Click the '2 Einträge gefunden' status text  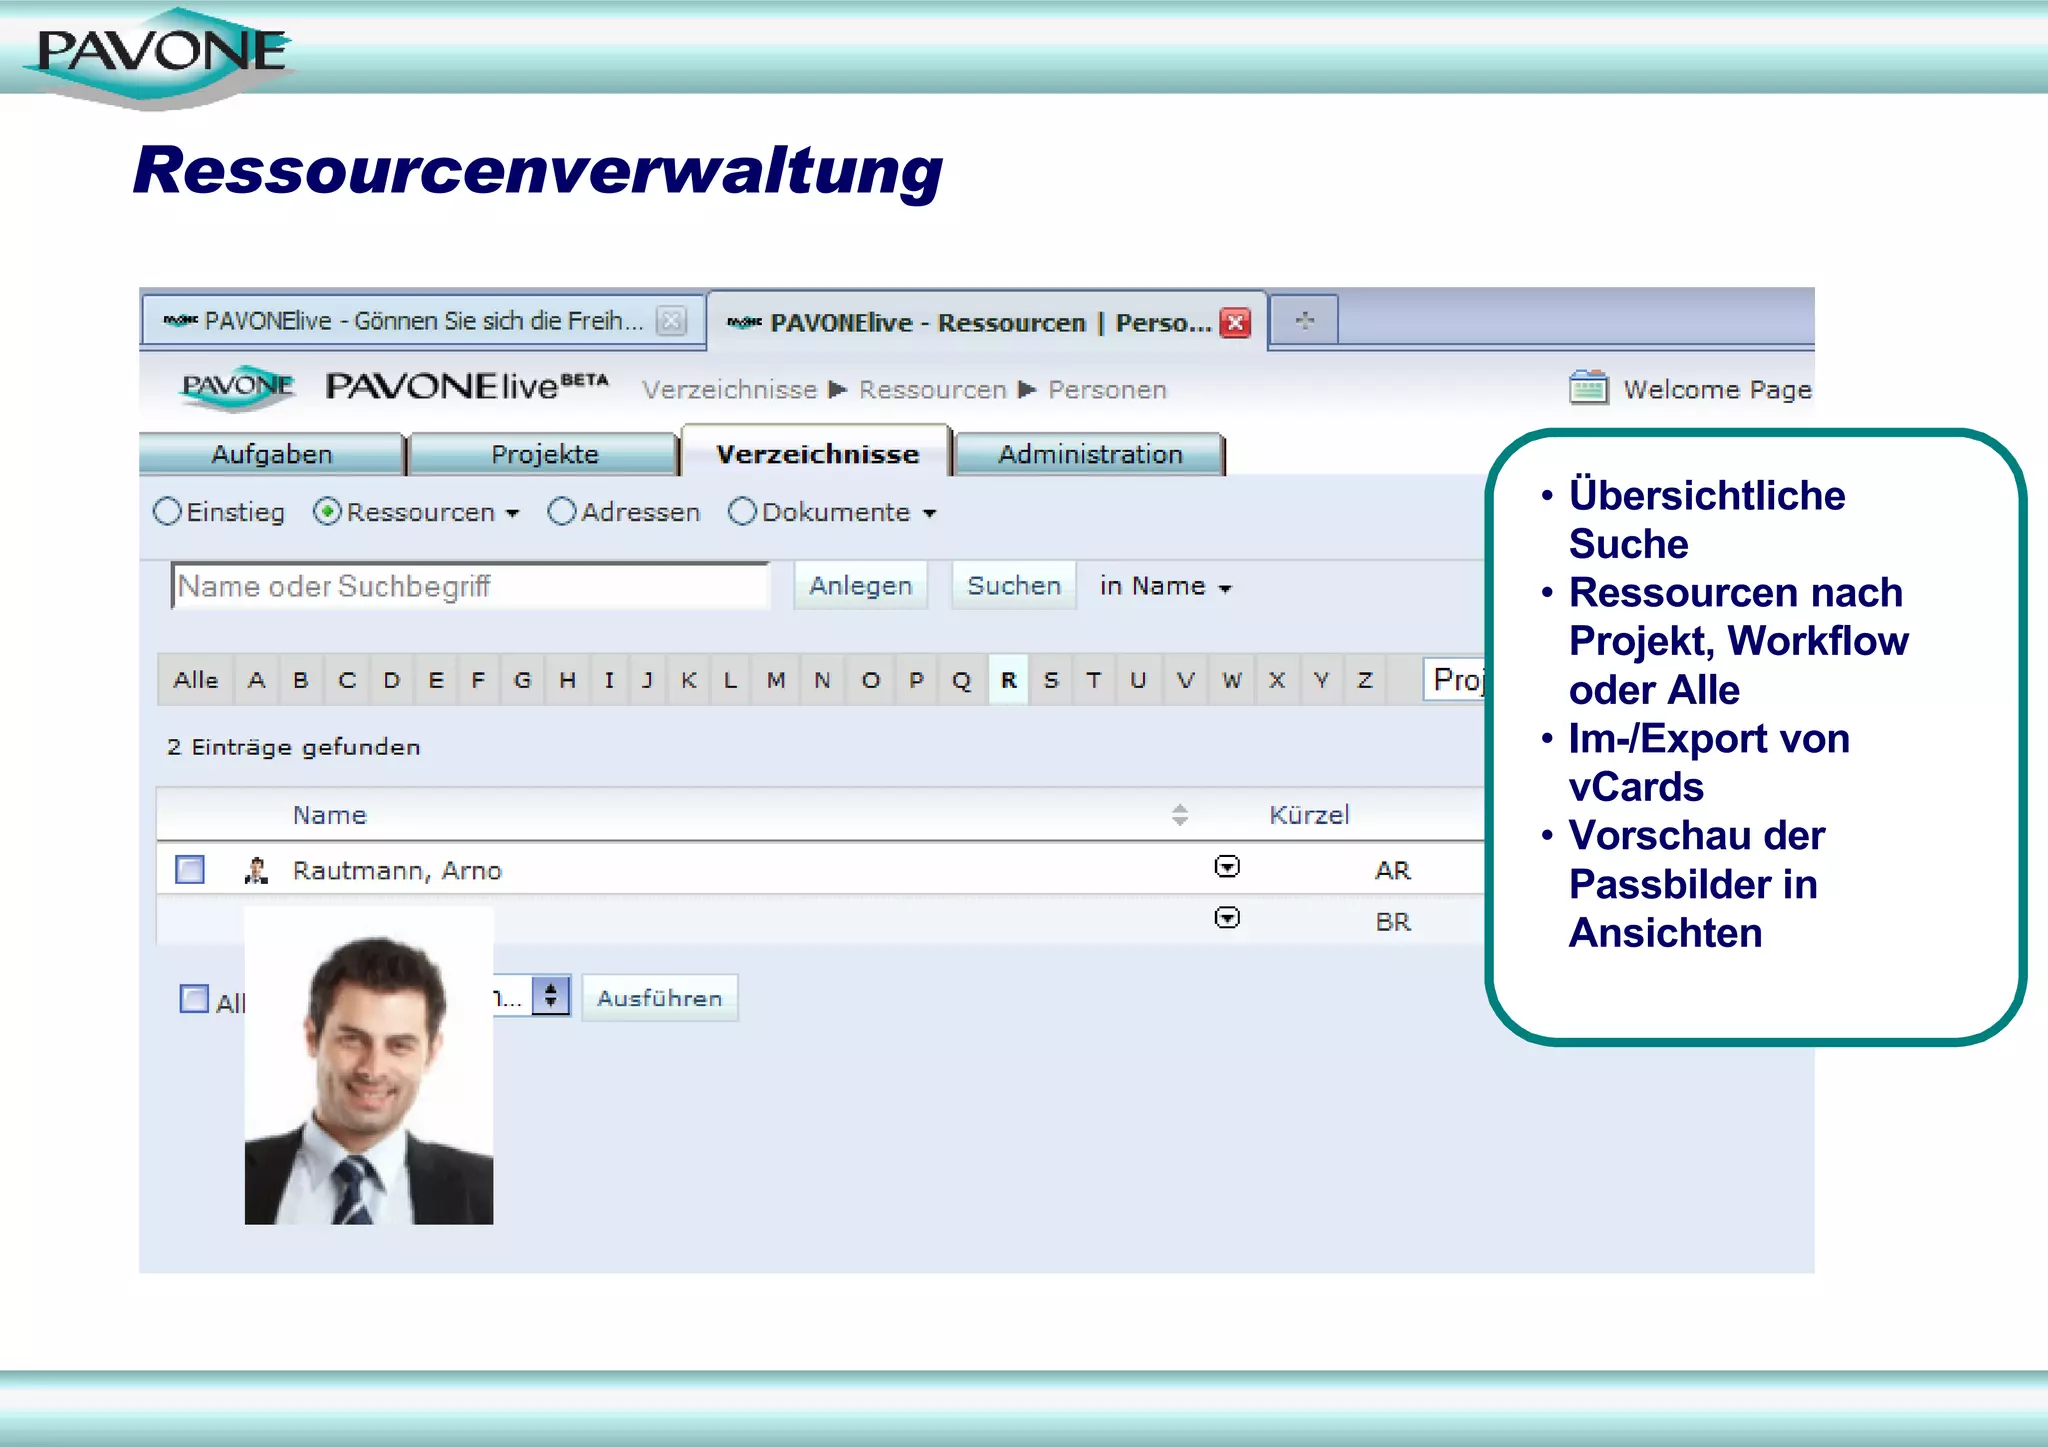point(294,747)
